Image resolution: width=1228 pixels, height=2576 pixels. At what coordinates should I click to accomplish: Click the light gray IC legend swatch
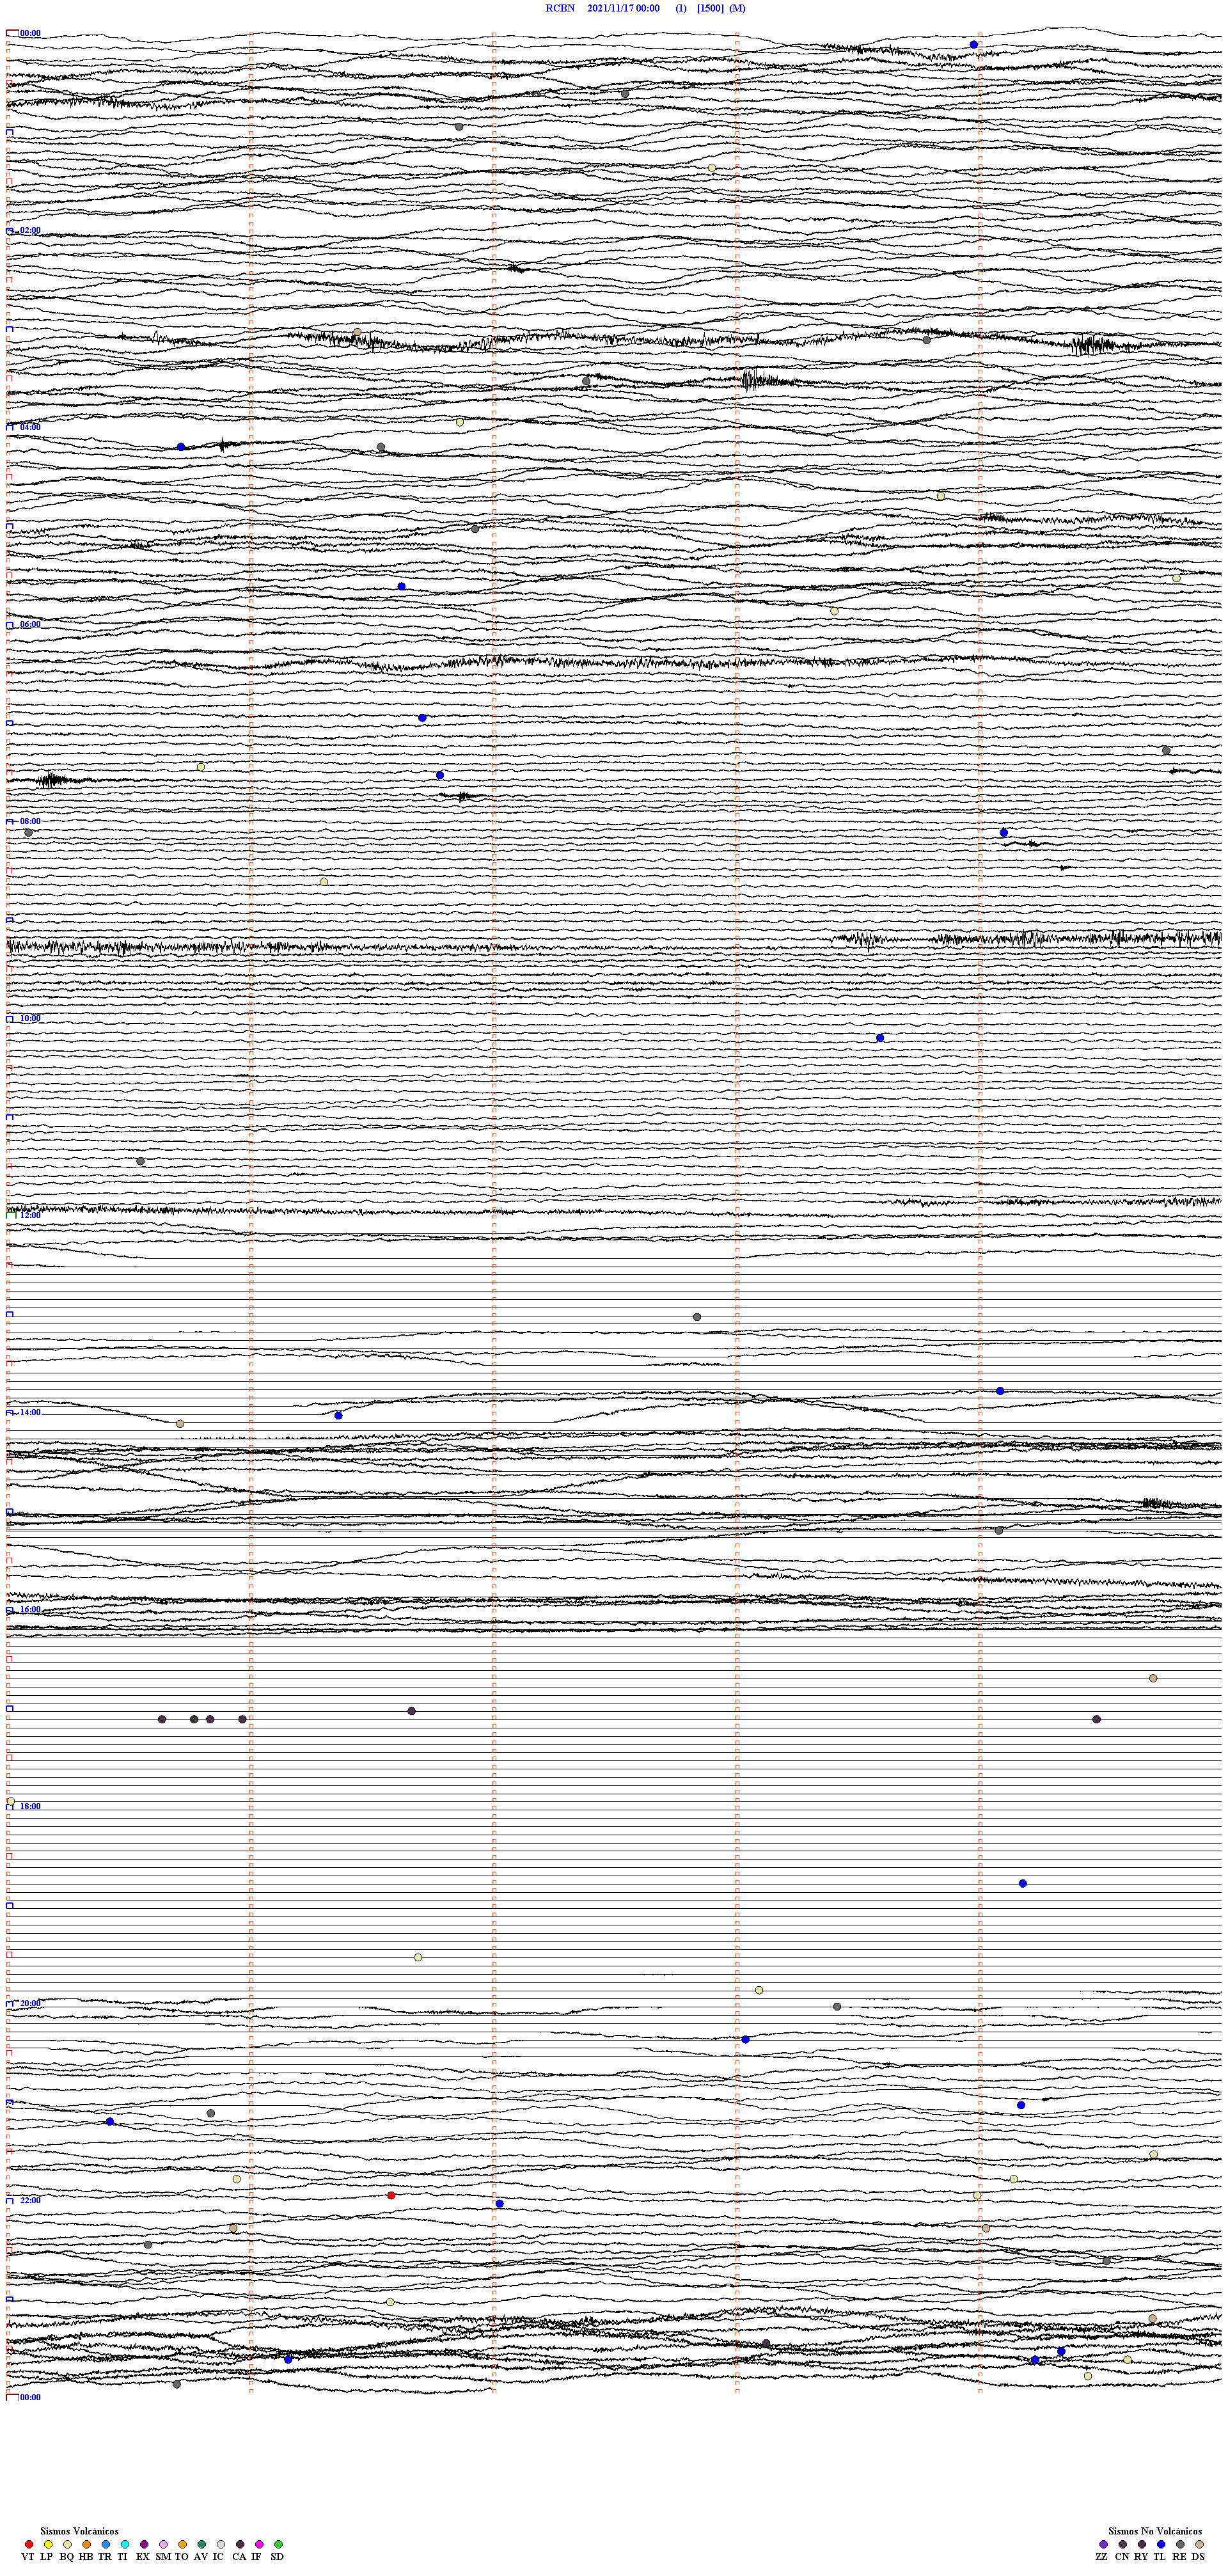tap(221, 2544)
